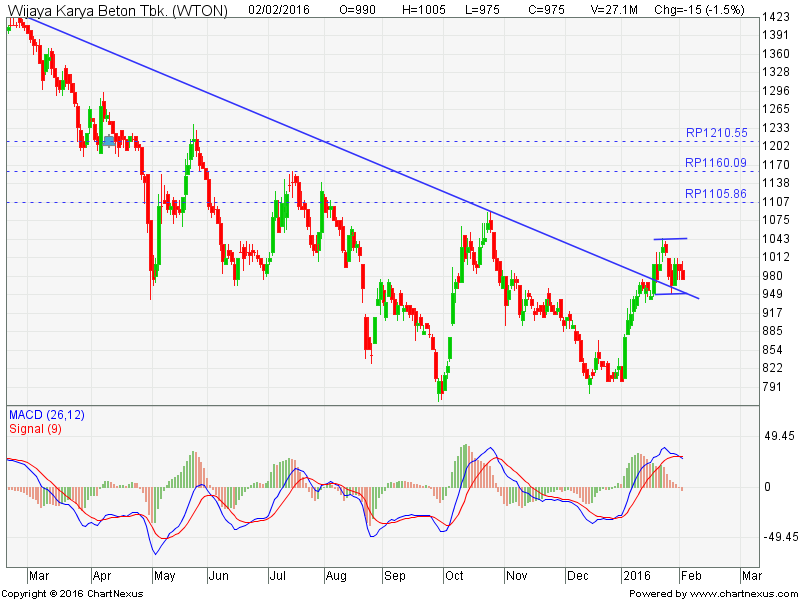Select the Signal (9) indicator label

35,428
